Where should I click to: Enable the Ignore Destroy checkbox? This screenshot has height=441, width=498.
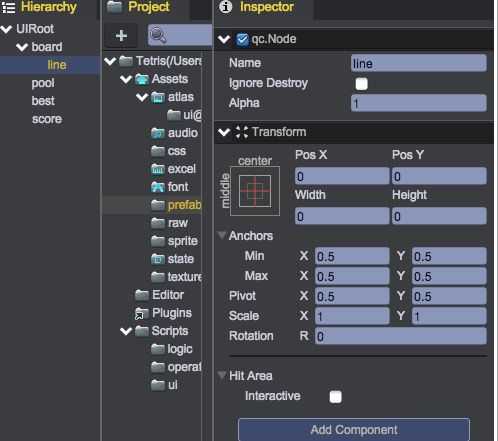362,84
